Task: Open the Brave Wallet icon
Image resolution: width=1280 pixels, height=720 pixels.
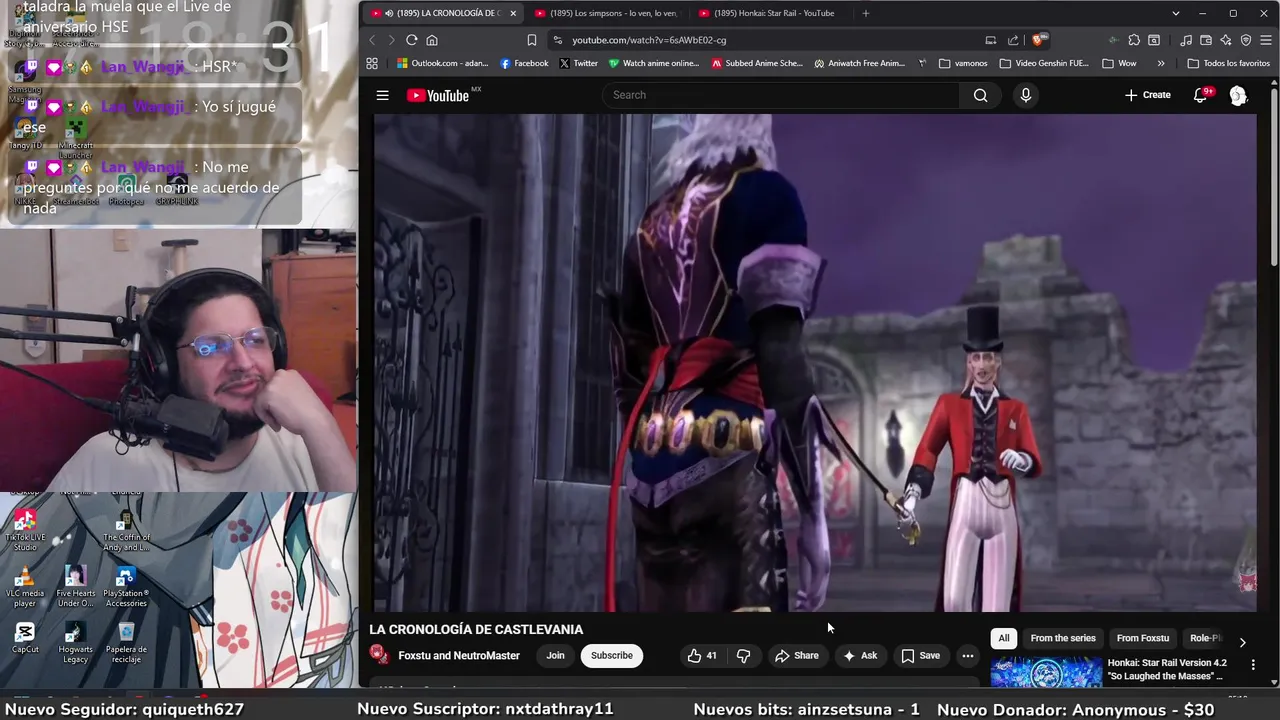Action: pyautogui.click(x=1206, y=40)
